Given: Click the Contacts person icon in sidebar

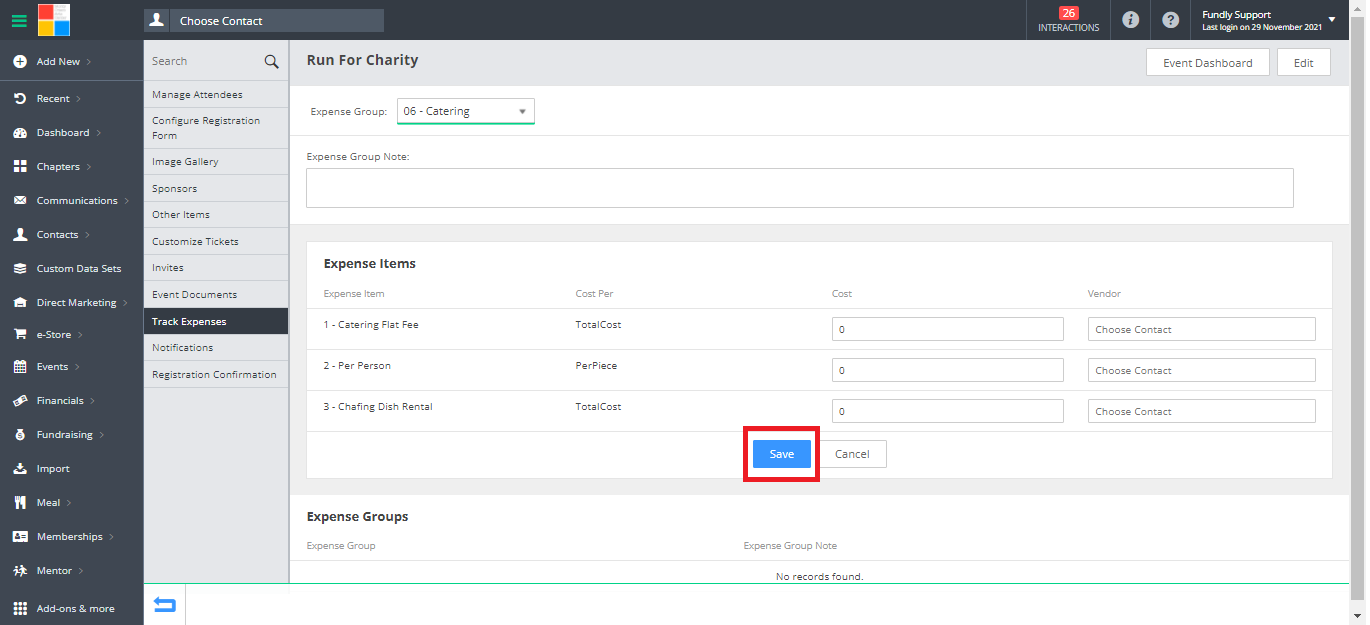Looking at the screenshot, I should click(20, 235).
